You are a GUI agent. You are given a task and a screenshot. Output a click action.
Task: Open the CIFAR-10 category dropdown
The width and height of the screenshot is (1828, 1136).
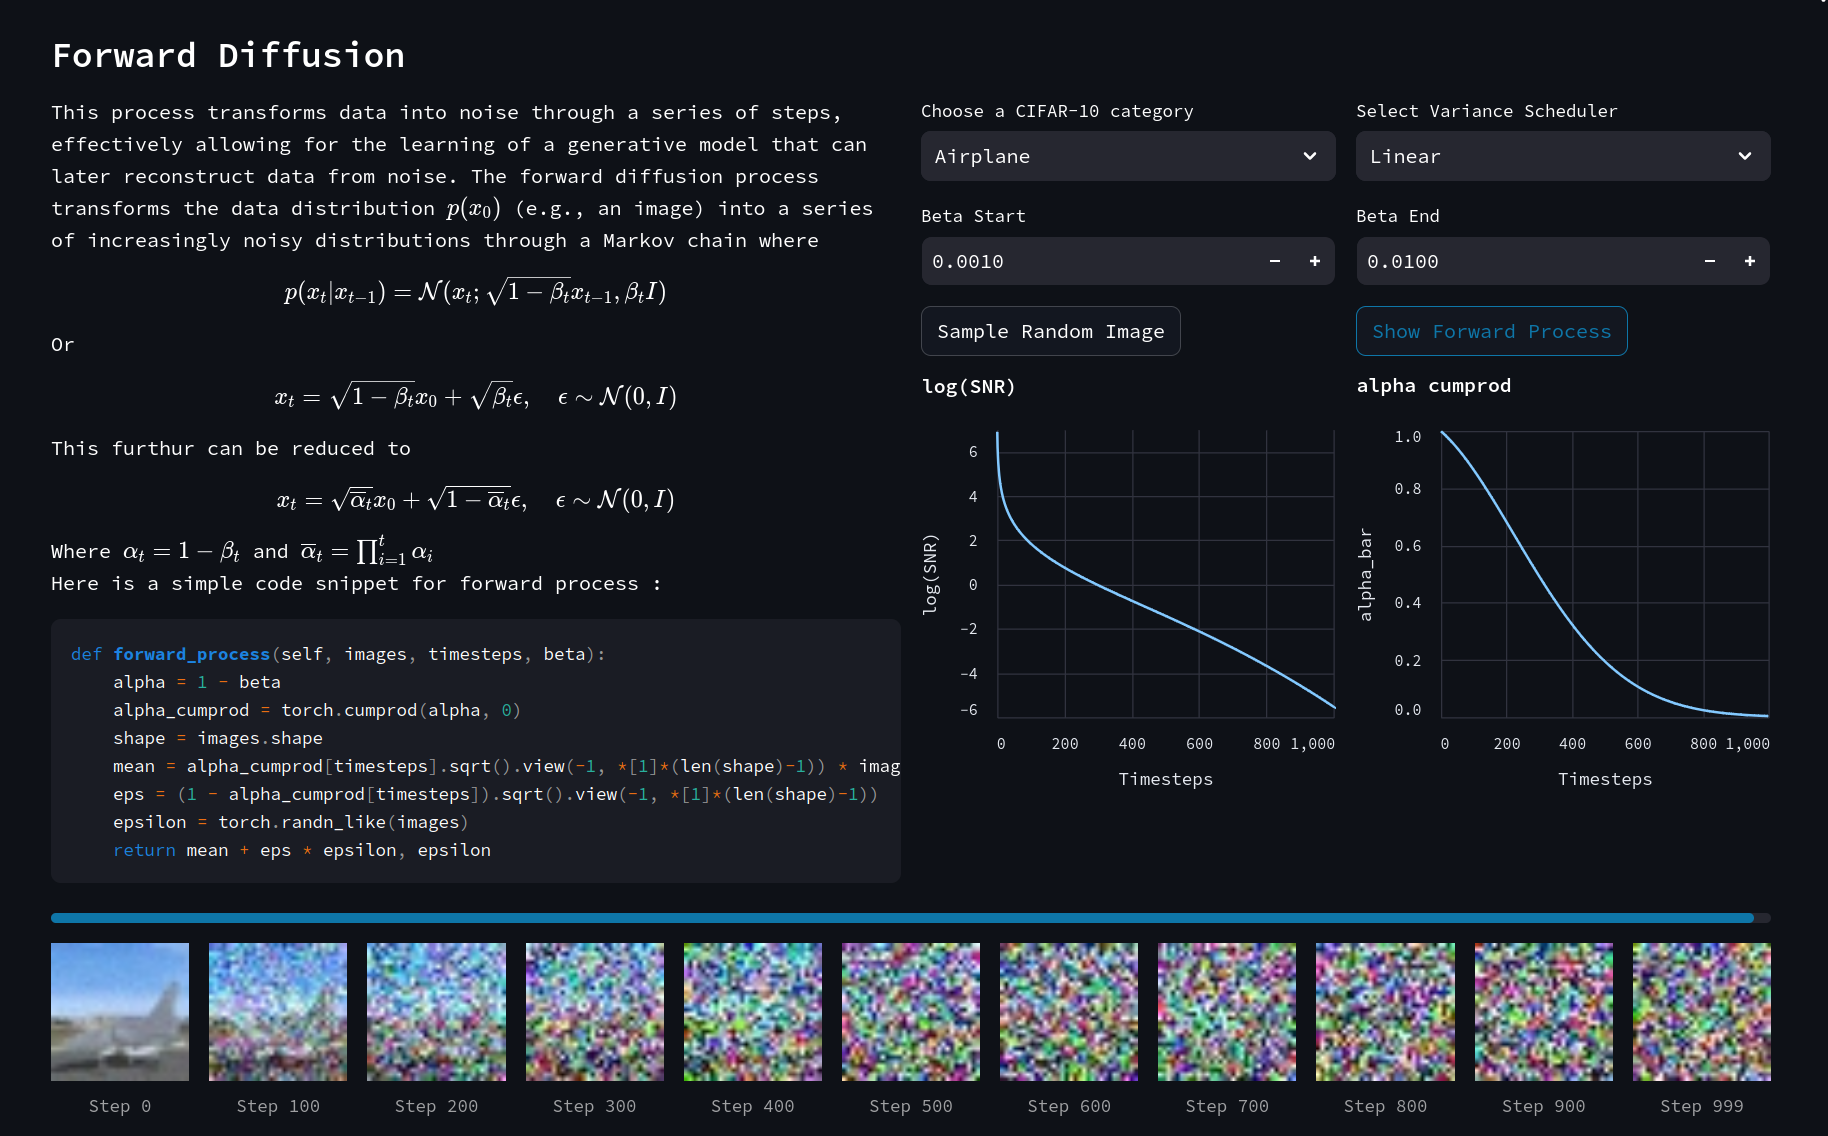tap(1127, 156)
